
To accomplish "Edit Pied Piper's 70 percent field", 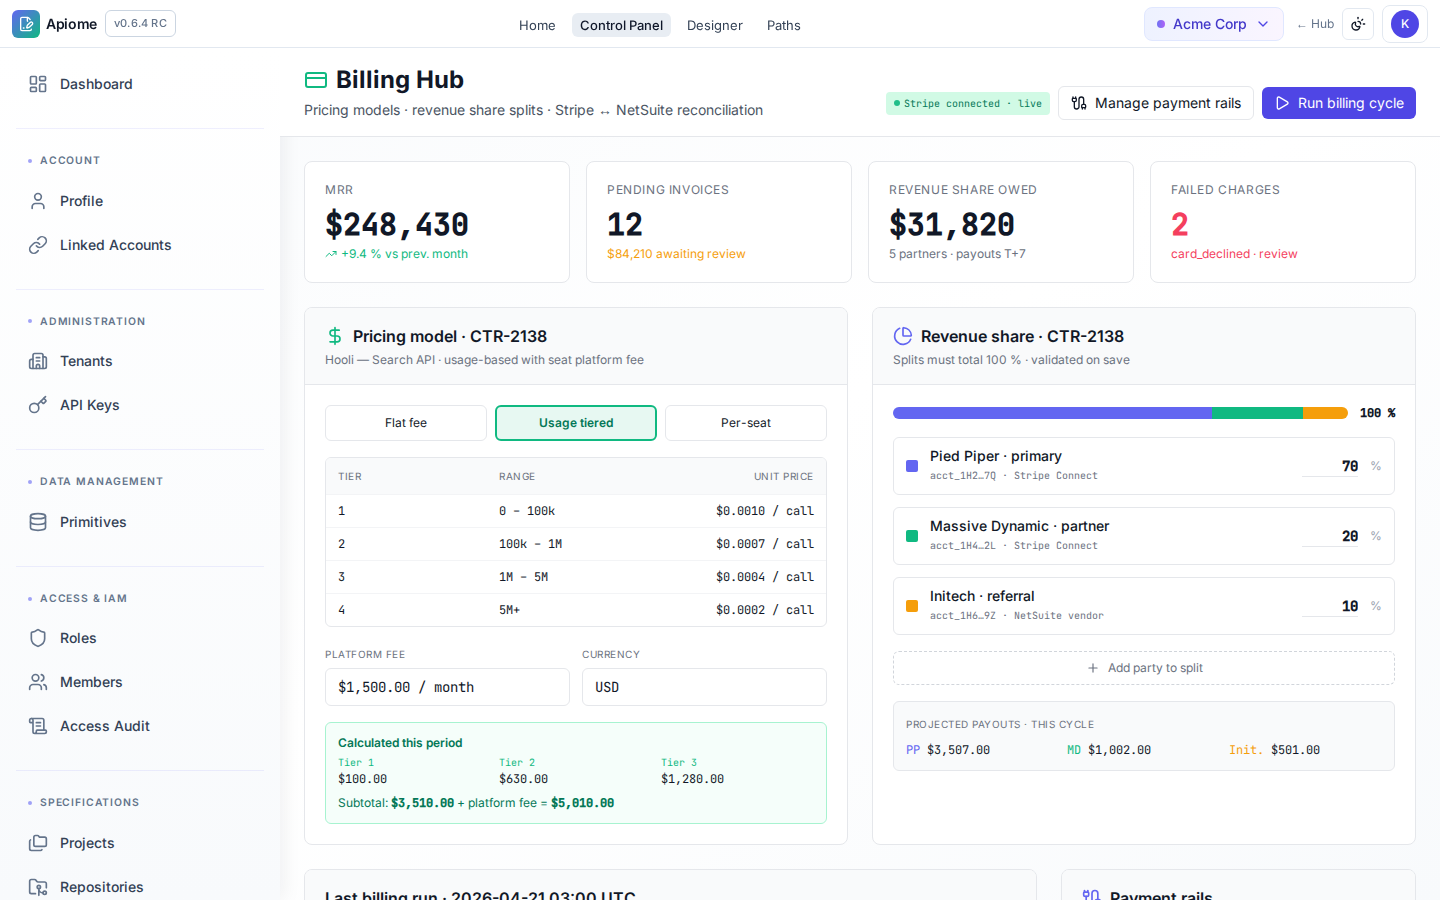I will click(1330, 466).
